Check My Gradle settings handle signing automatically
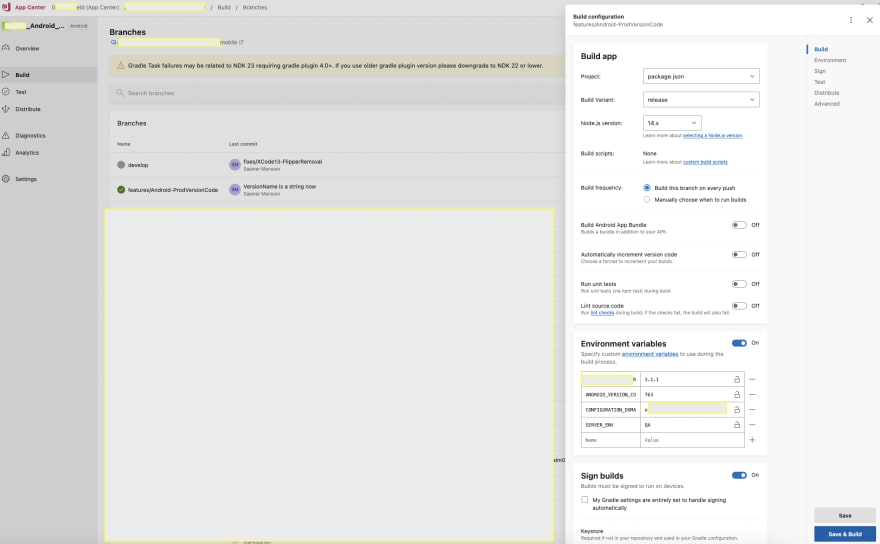The height and width of the screenshot is (544, 880). tap(585, 500)
